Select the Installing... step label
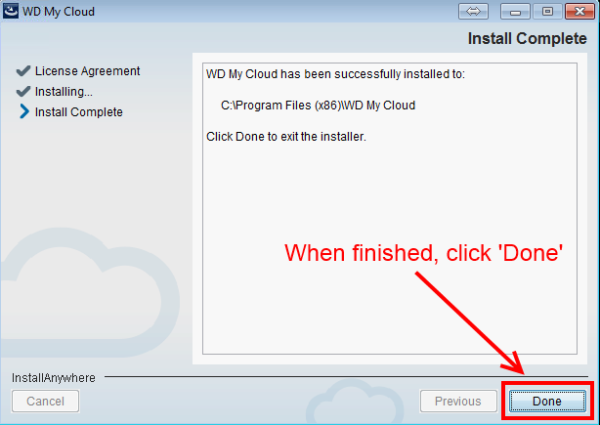This screenshot has width=600, height=425. [64, 92]
